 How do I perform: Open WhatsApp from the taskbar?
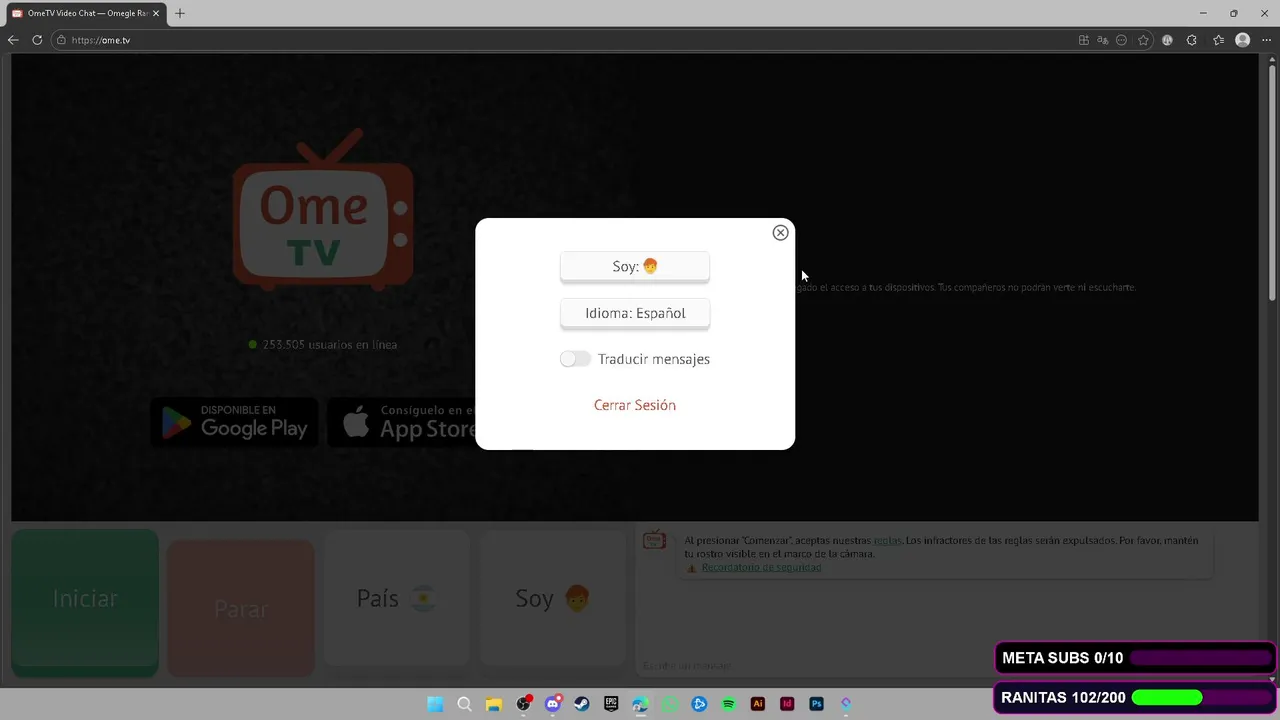(670, 704)
